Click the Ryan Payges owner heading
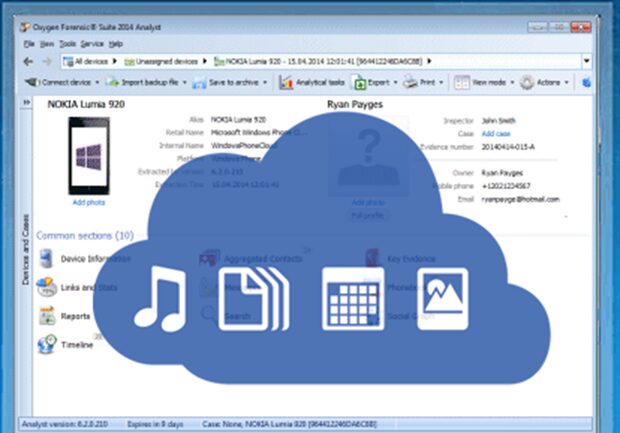 (x=355, y=104)
